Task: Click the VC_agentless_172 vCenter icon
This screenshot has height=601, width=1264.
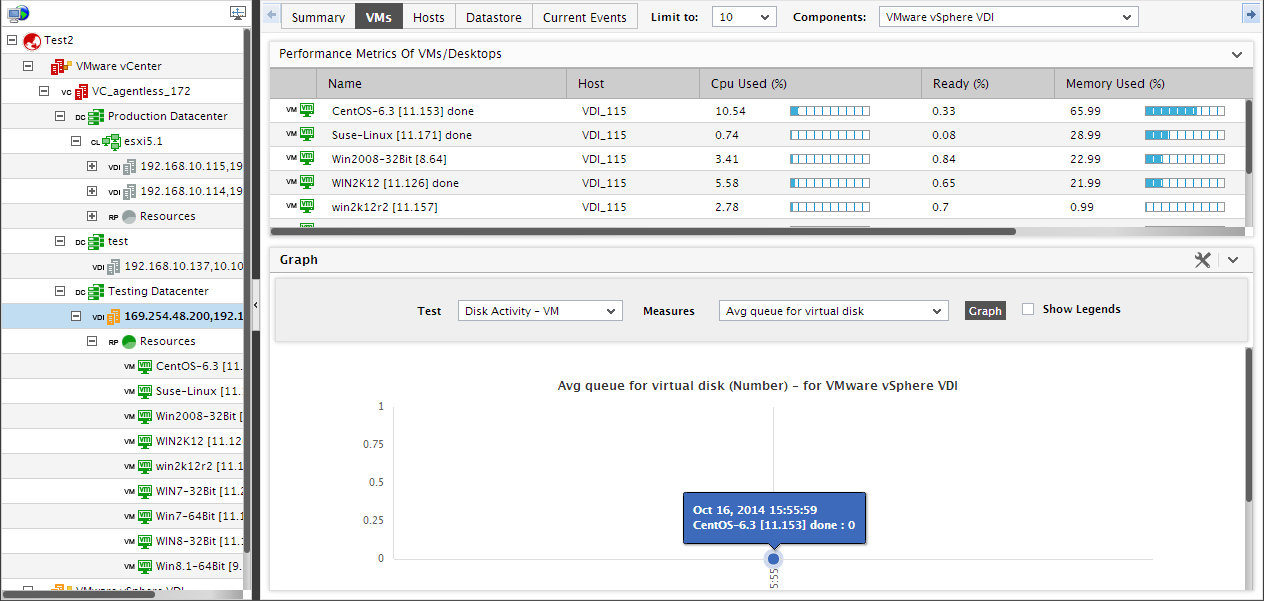Action: click(81, 91)
